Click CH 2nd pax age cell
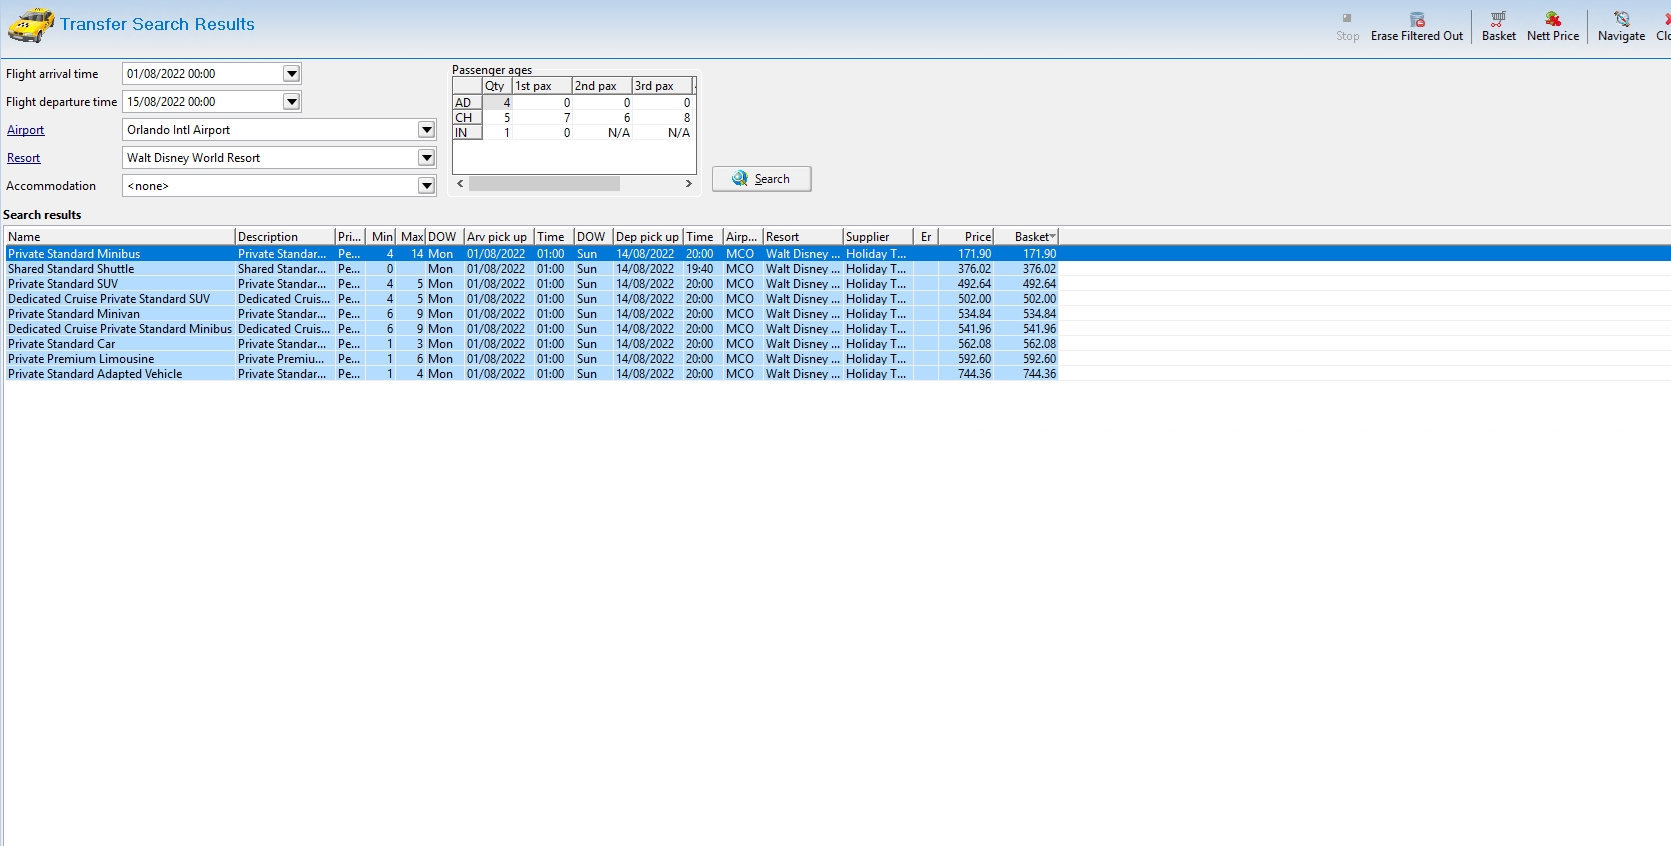 (x=603, y=118)
